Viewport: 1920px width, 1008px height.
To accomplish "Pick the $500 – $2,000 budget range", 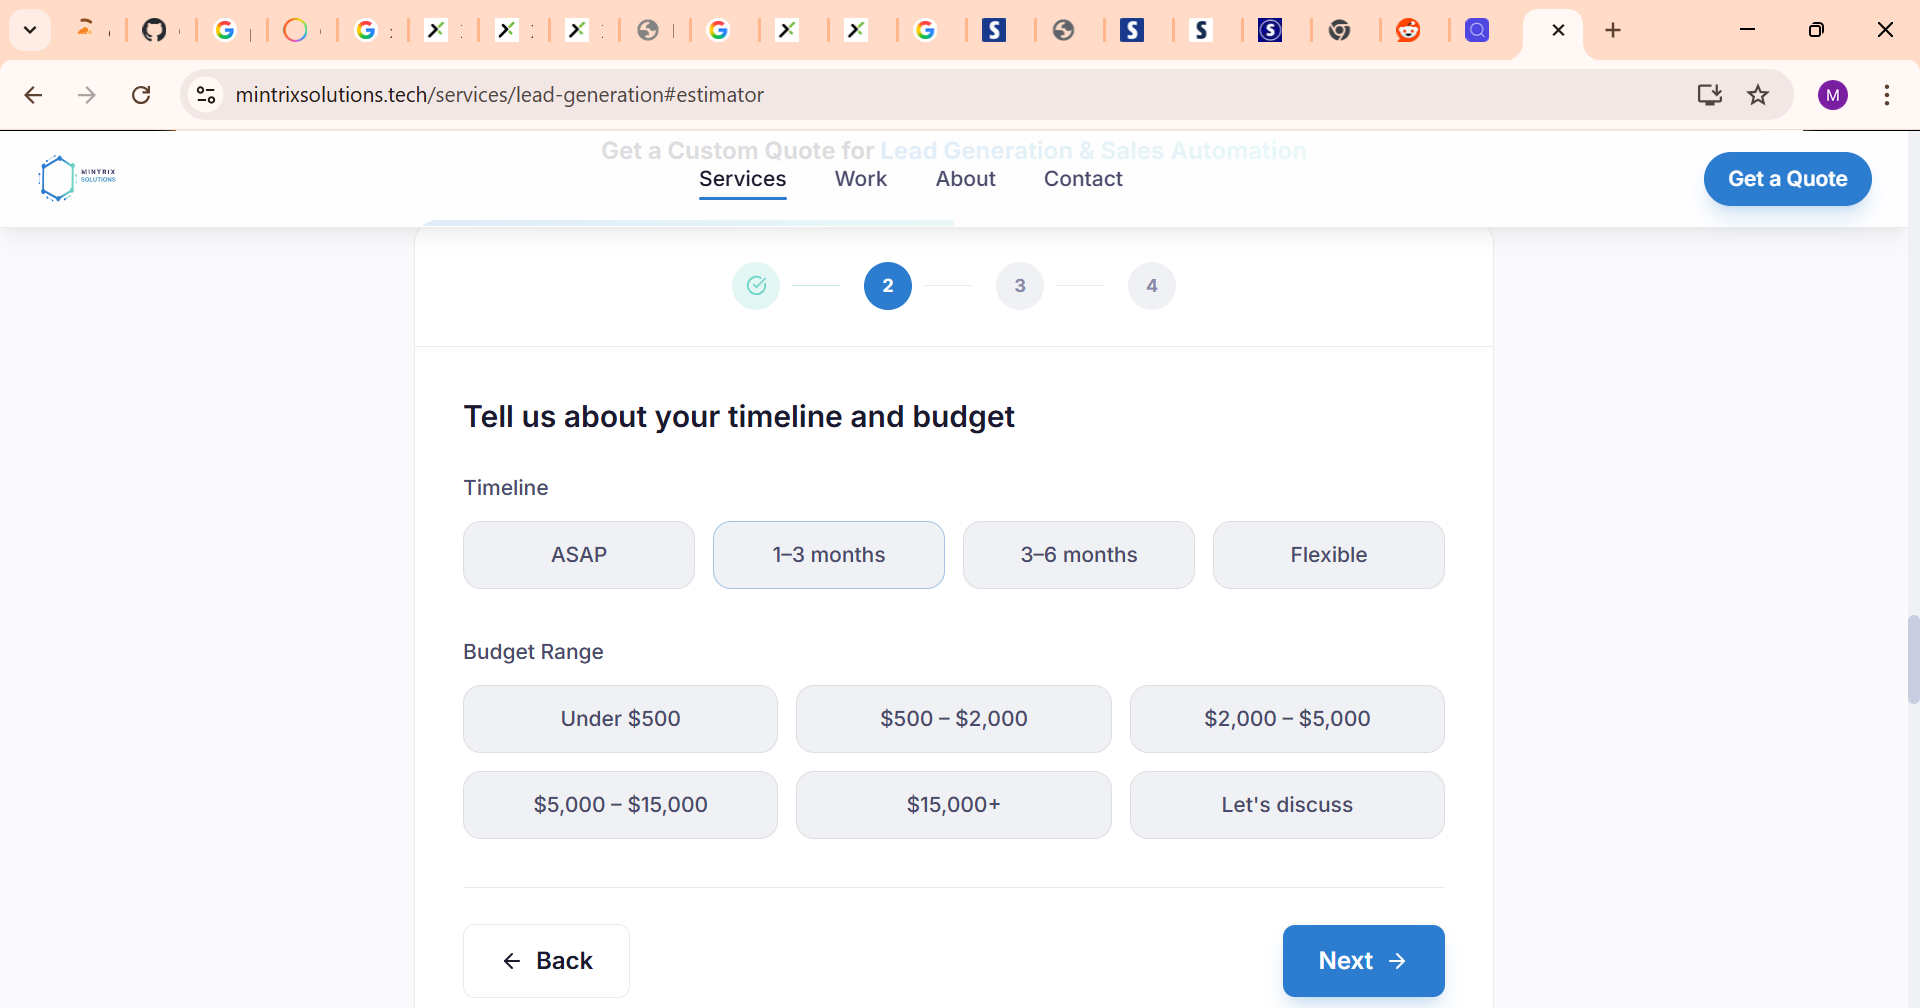I will coord(953,719).
